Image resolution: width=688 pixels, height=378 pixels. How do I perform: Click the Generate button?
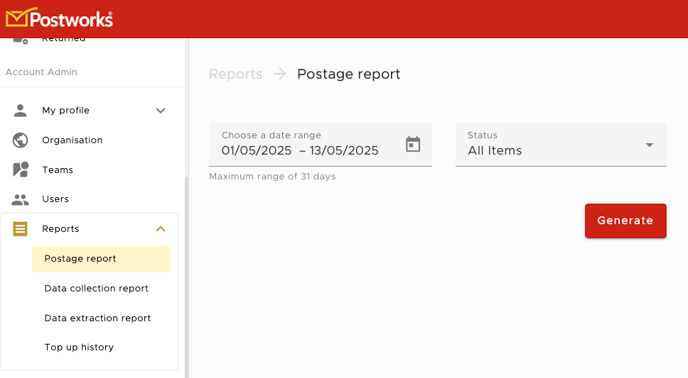(x=625, y=220)
